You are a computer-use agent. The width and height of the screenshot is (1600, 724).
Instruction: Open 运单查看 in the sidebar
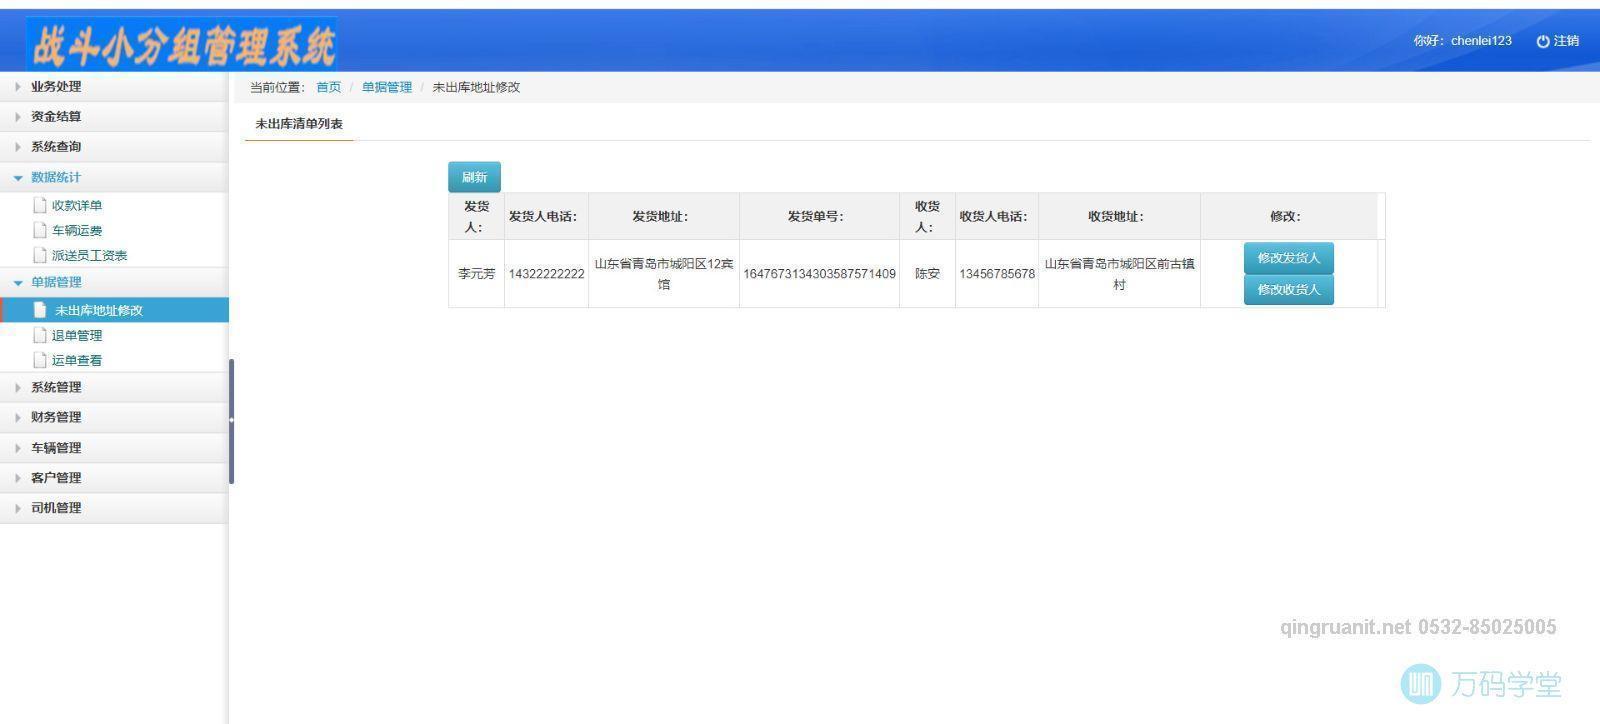[77, 360]
